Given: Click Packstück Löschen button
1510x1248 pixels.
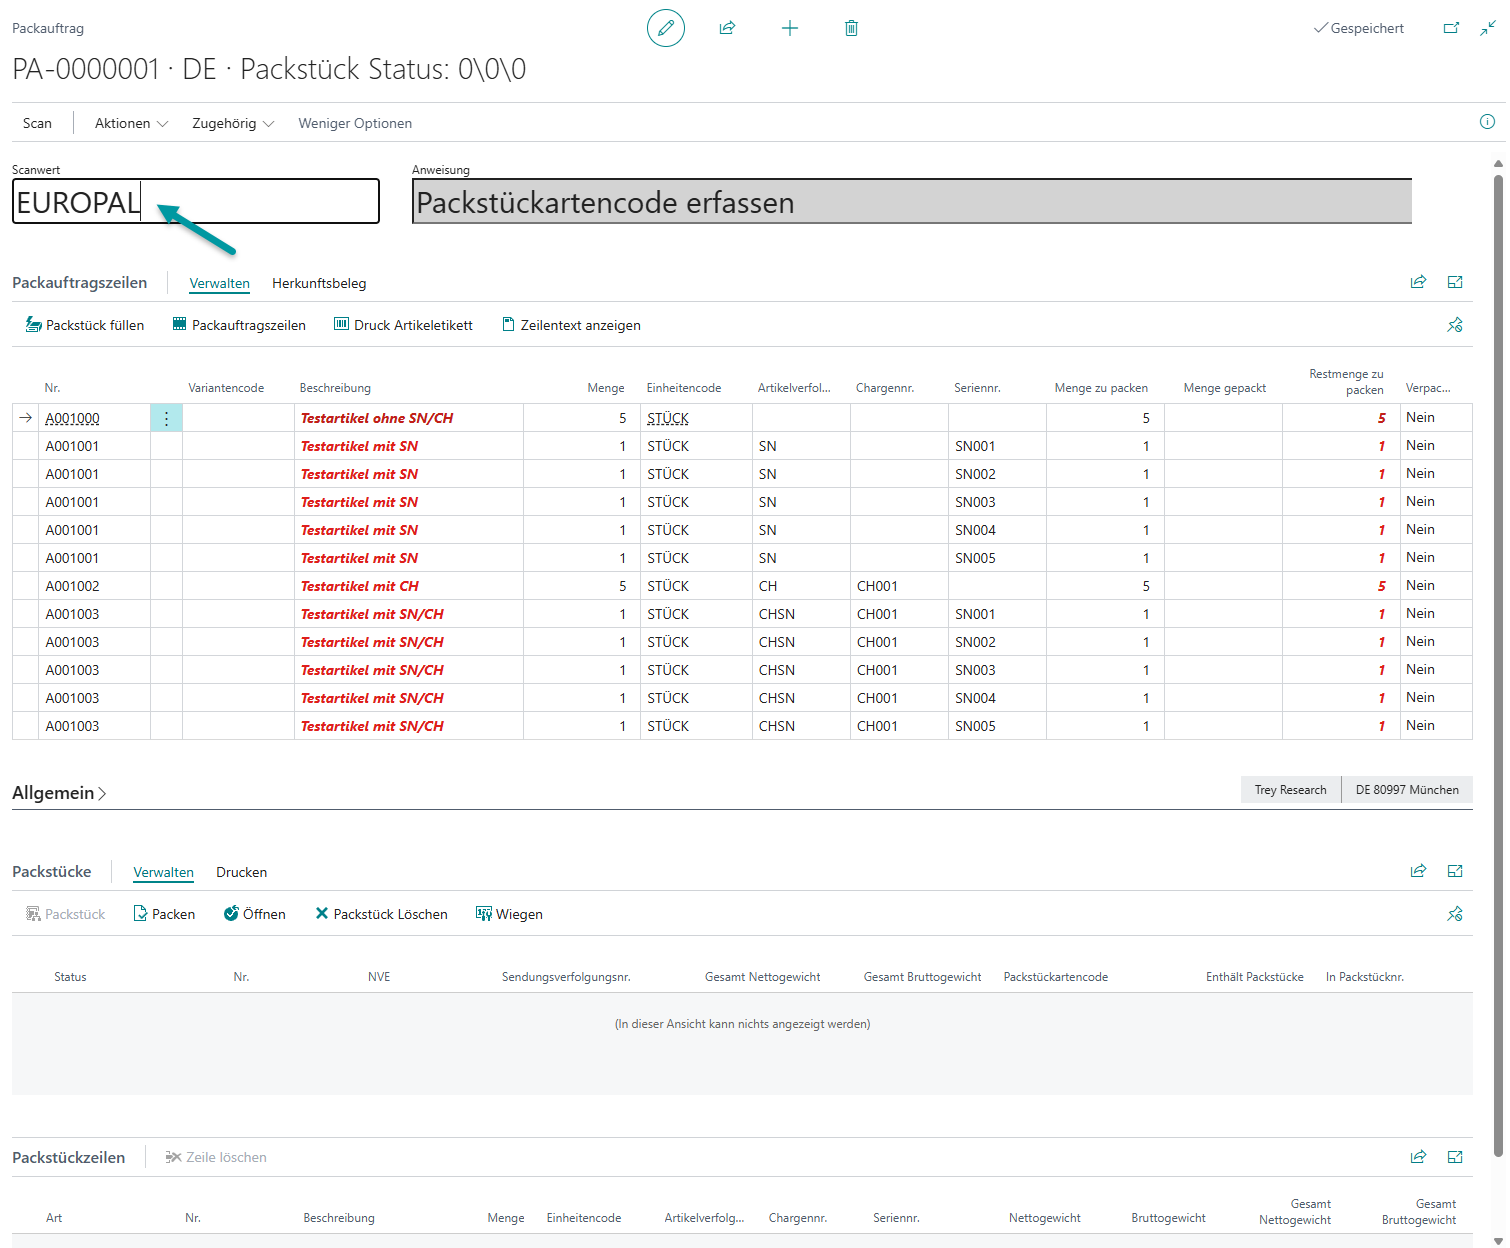Looking at the screenshot, I should (x=381, y=914).
